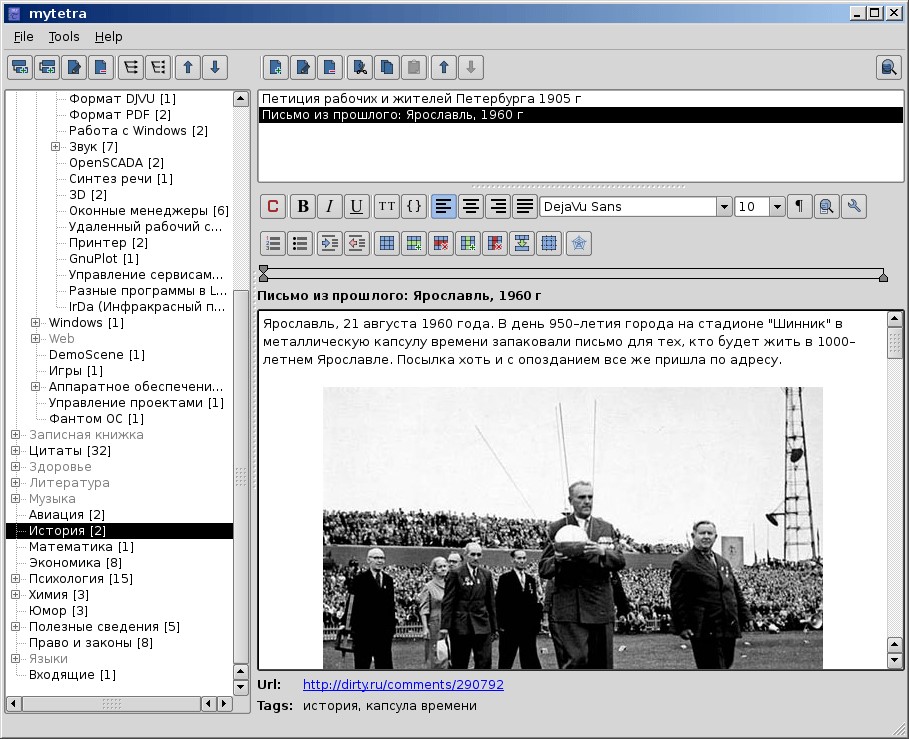Cut the selected note with scissors icon

360,68
